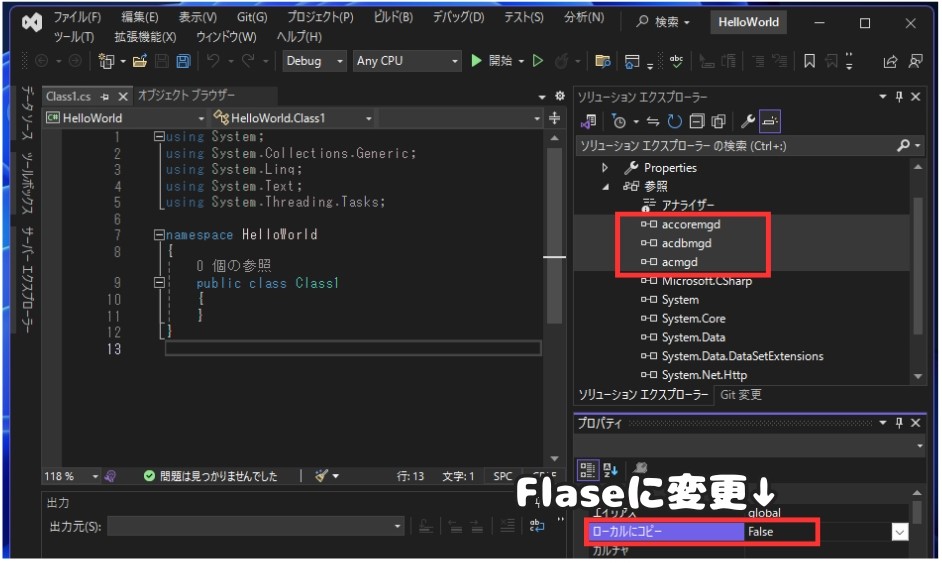Screen dimensions: 942x563
Task: Open the デバッグ(D) menu
Action: [x=458, y=17]
